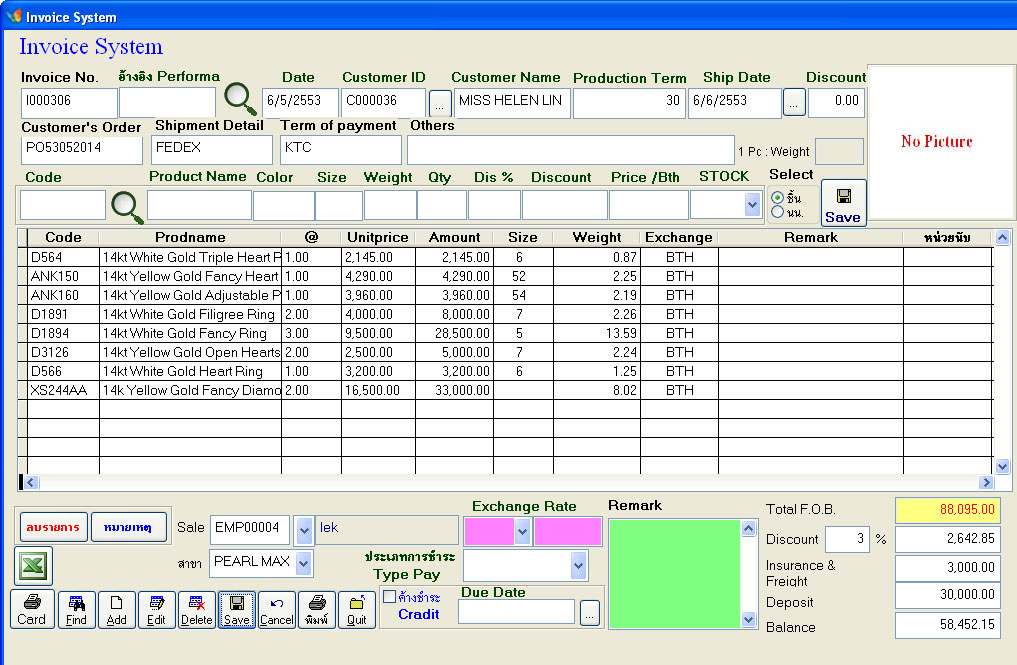Click the Invoice No. input field

coord(68,101)
